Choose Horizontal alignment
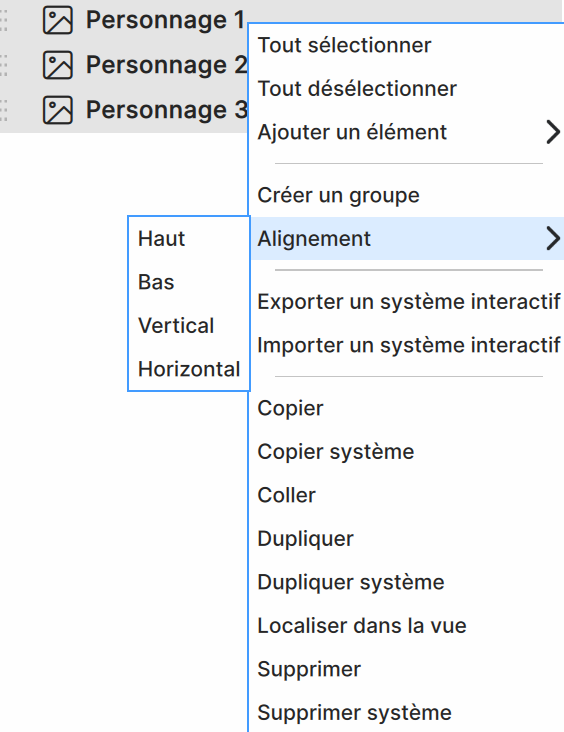Screen dimensions: 564x732 pos(189,369)
